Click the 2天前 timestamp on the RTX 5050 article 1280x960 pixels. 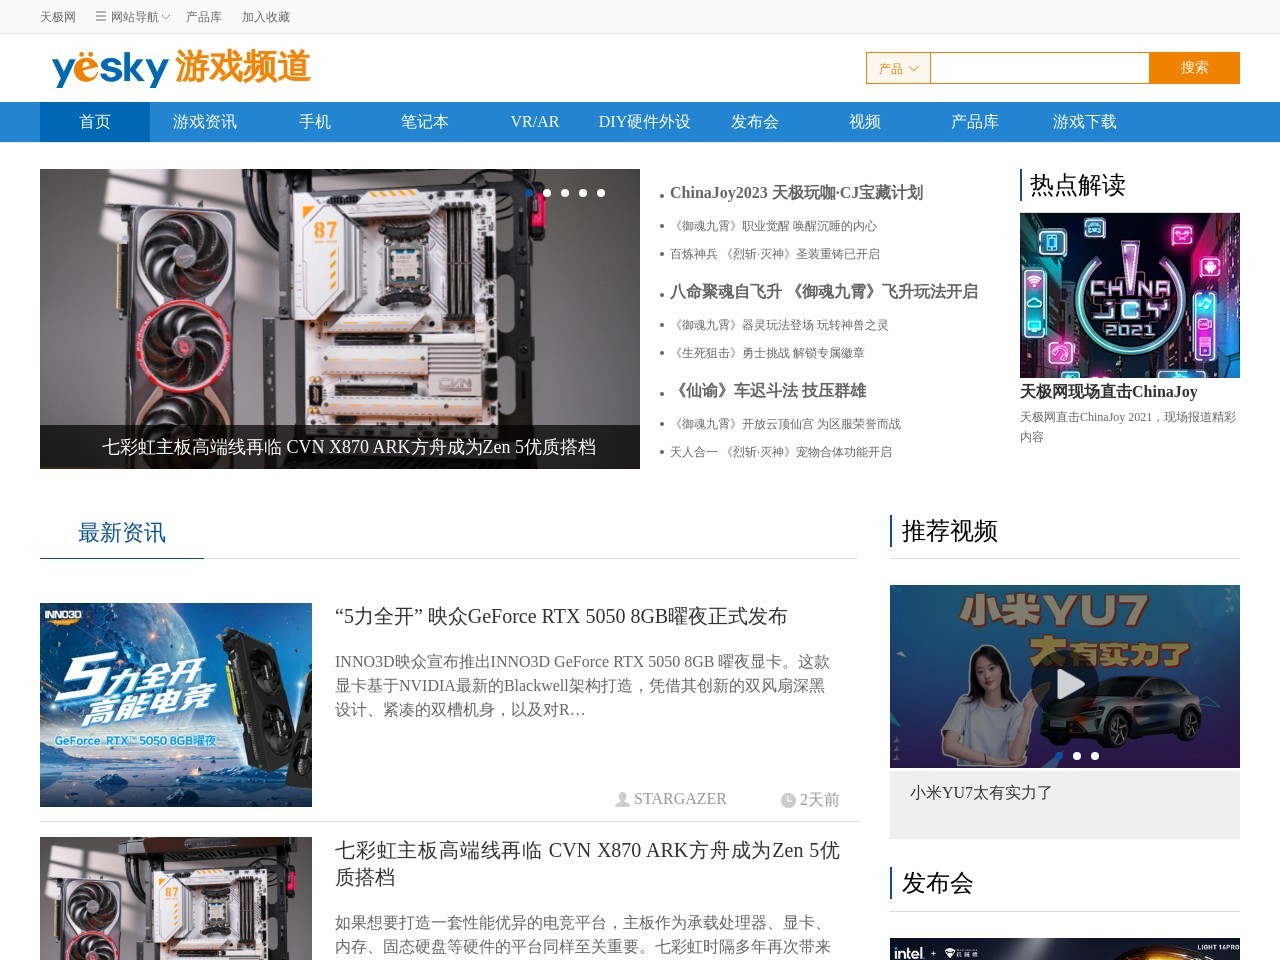coord(819,800)
